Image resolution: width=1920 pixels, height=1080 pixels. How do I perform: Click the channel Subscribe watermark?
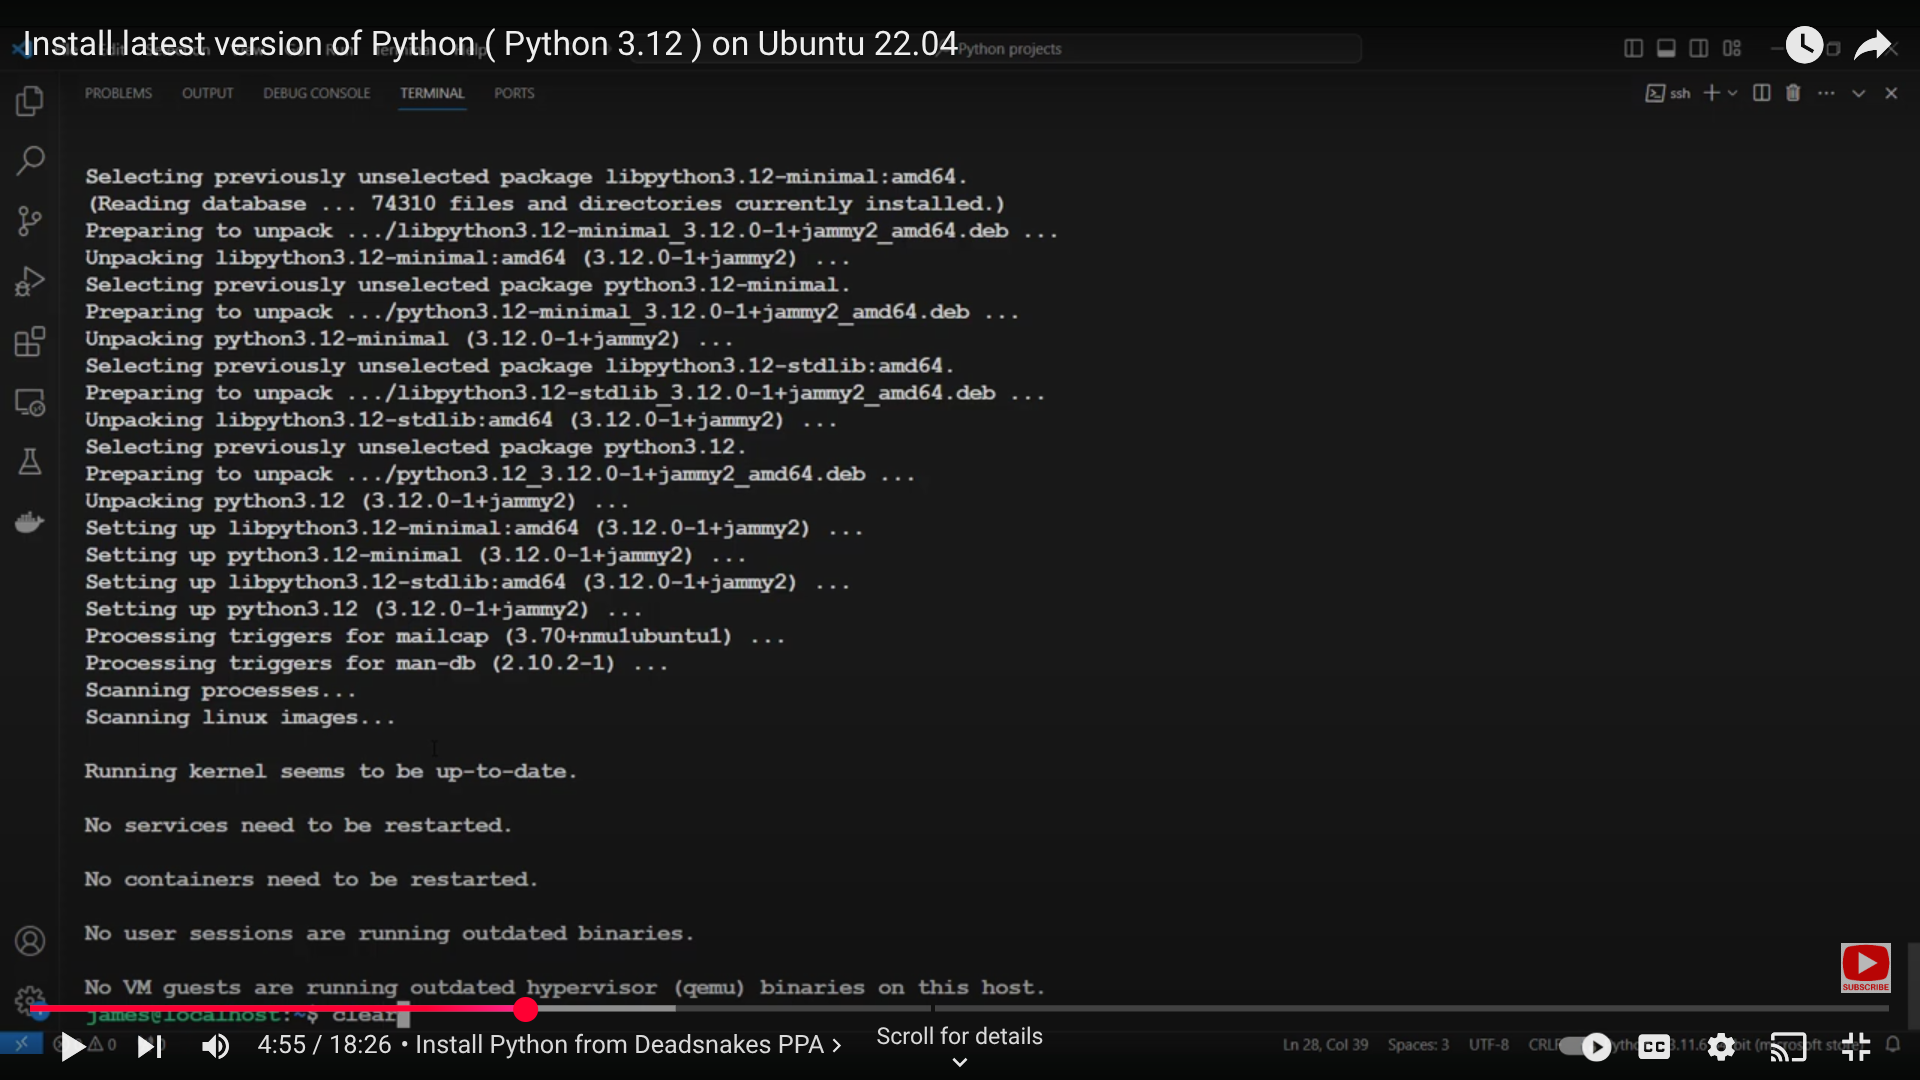[1865, 967]
